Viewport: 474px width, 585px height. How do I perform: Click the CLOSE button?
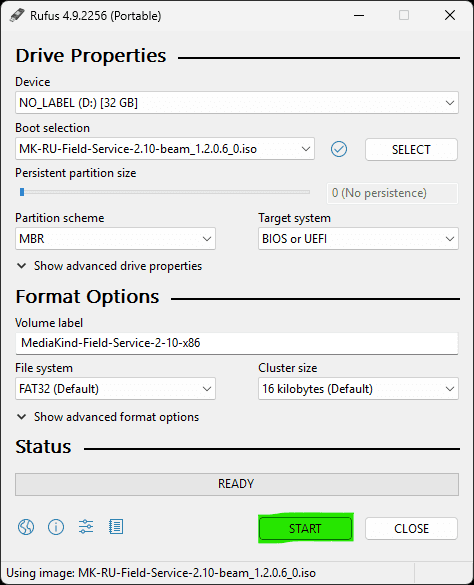coord(411,528)
